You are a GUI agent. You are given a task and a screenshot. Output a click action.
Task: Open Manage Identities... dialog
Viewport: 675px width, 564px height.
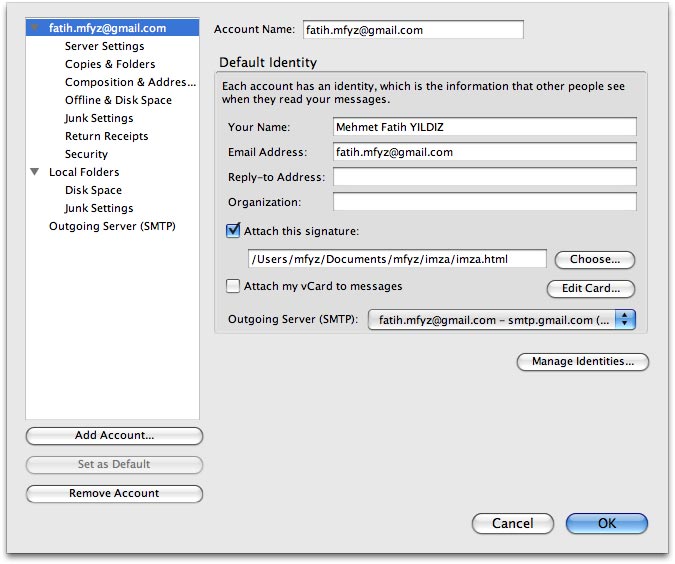[583, 362]
